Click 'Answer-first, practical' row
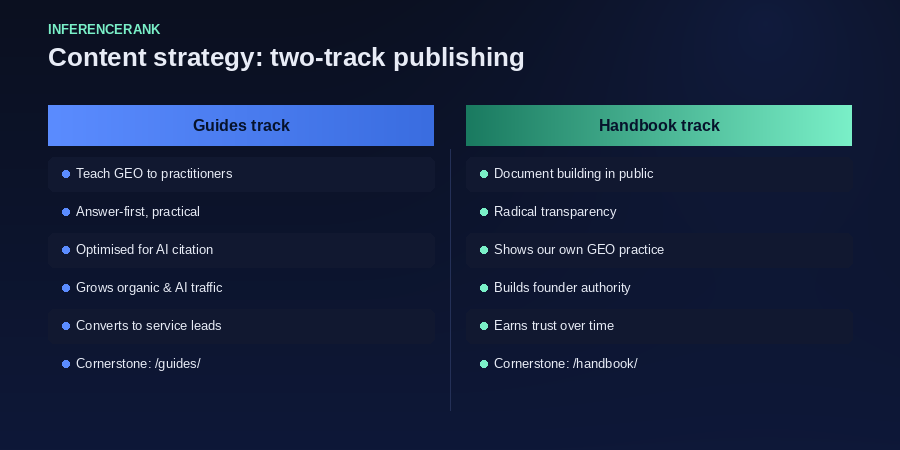 [x=241, y=212]
